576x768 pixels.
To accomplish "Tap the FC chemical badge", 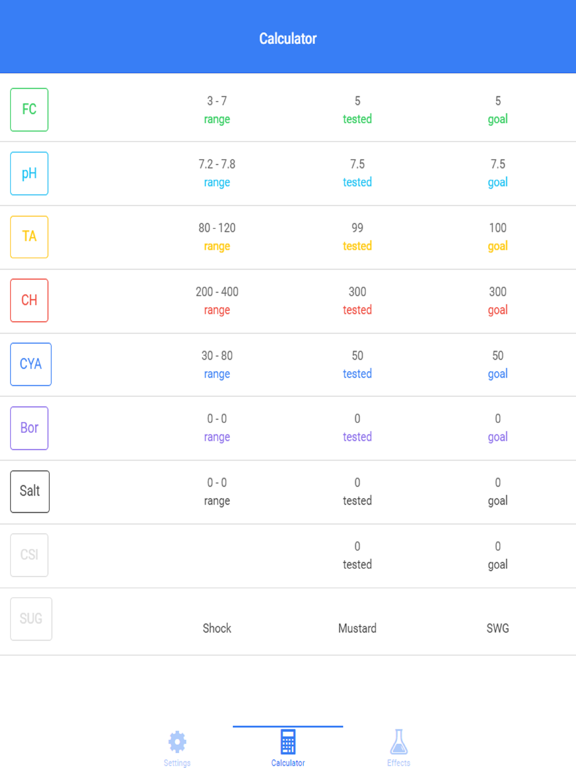I will [29, 110].
